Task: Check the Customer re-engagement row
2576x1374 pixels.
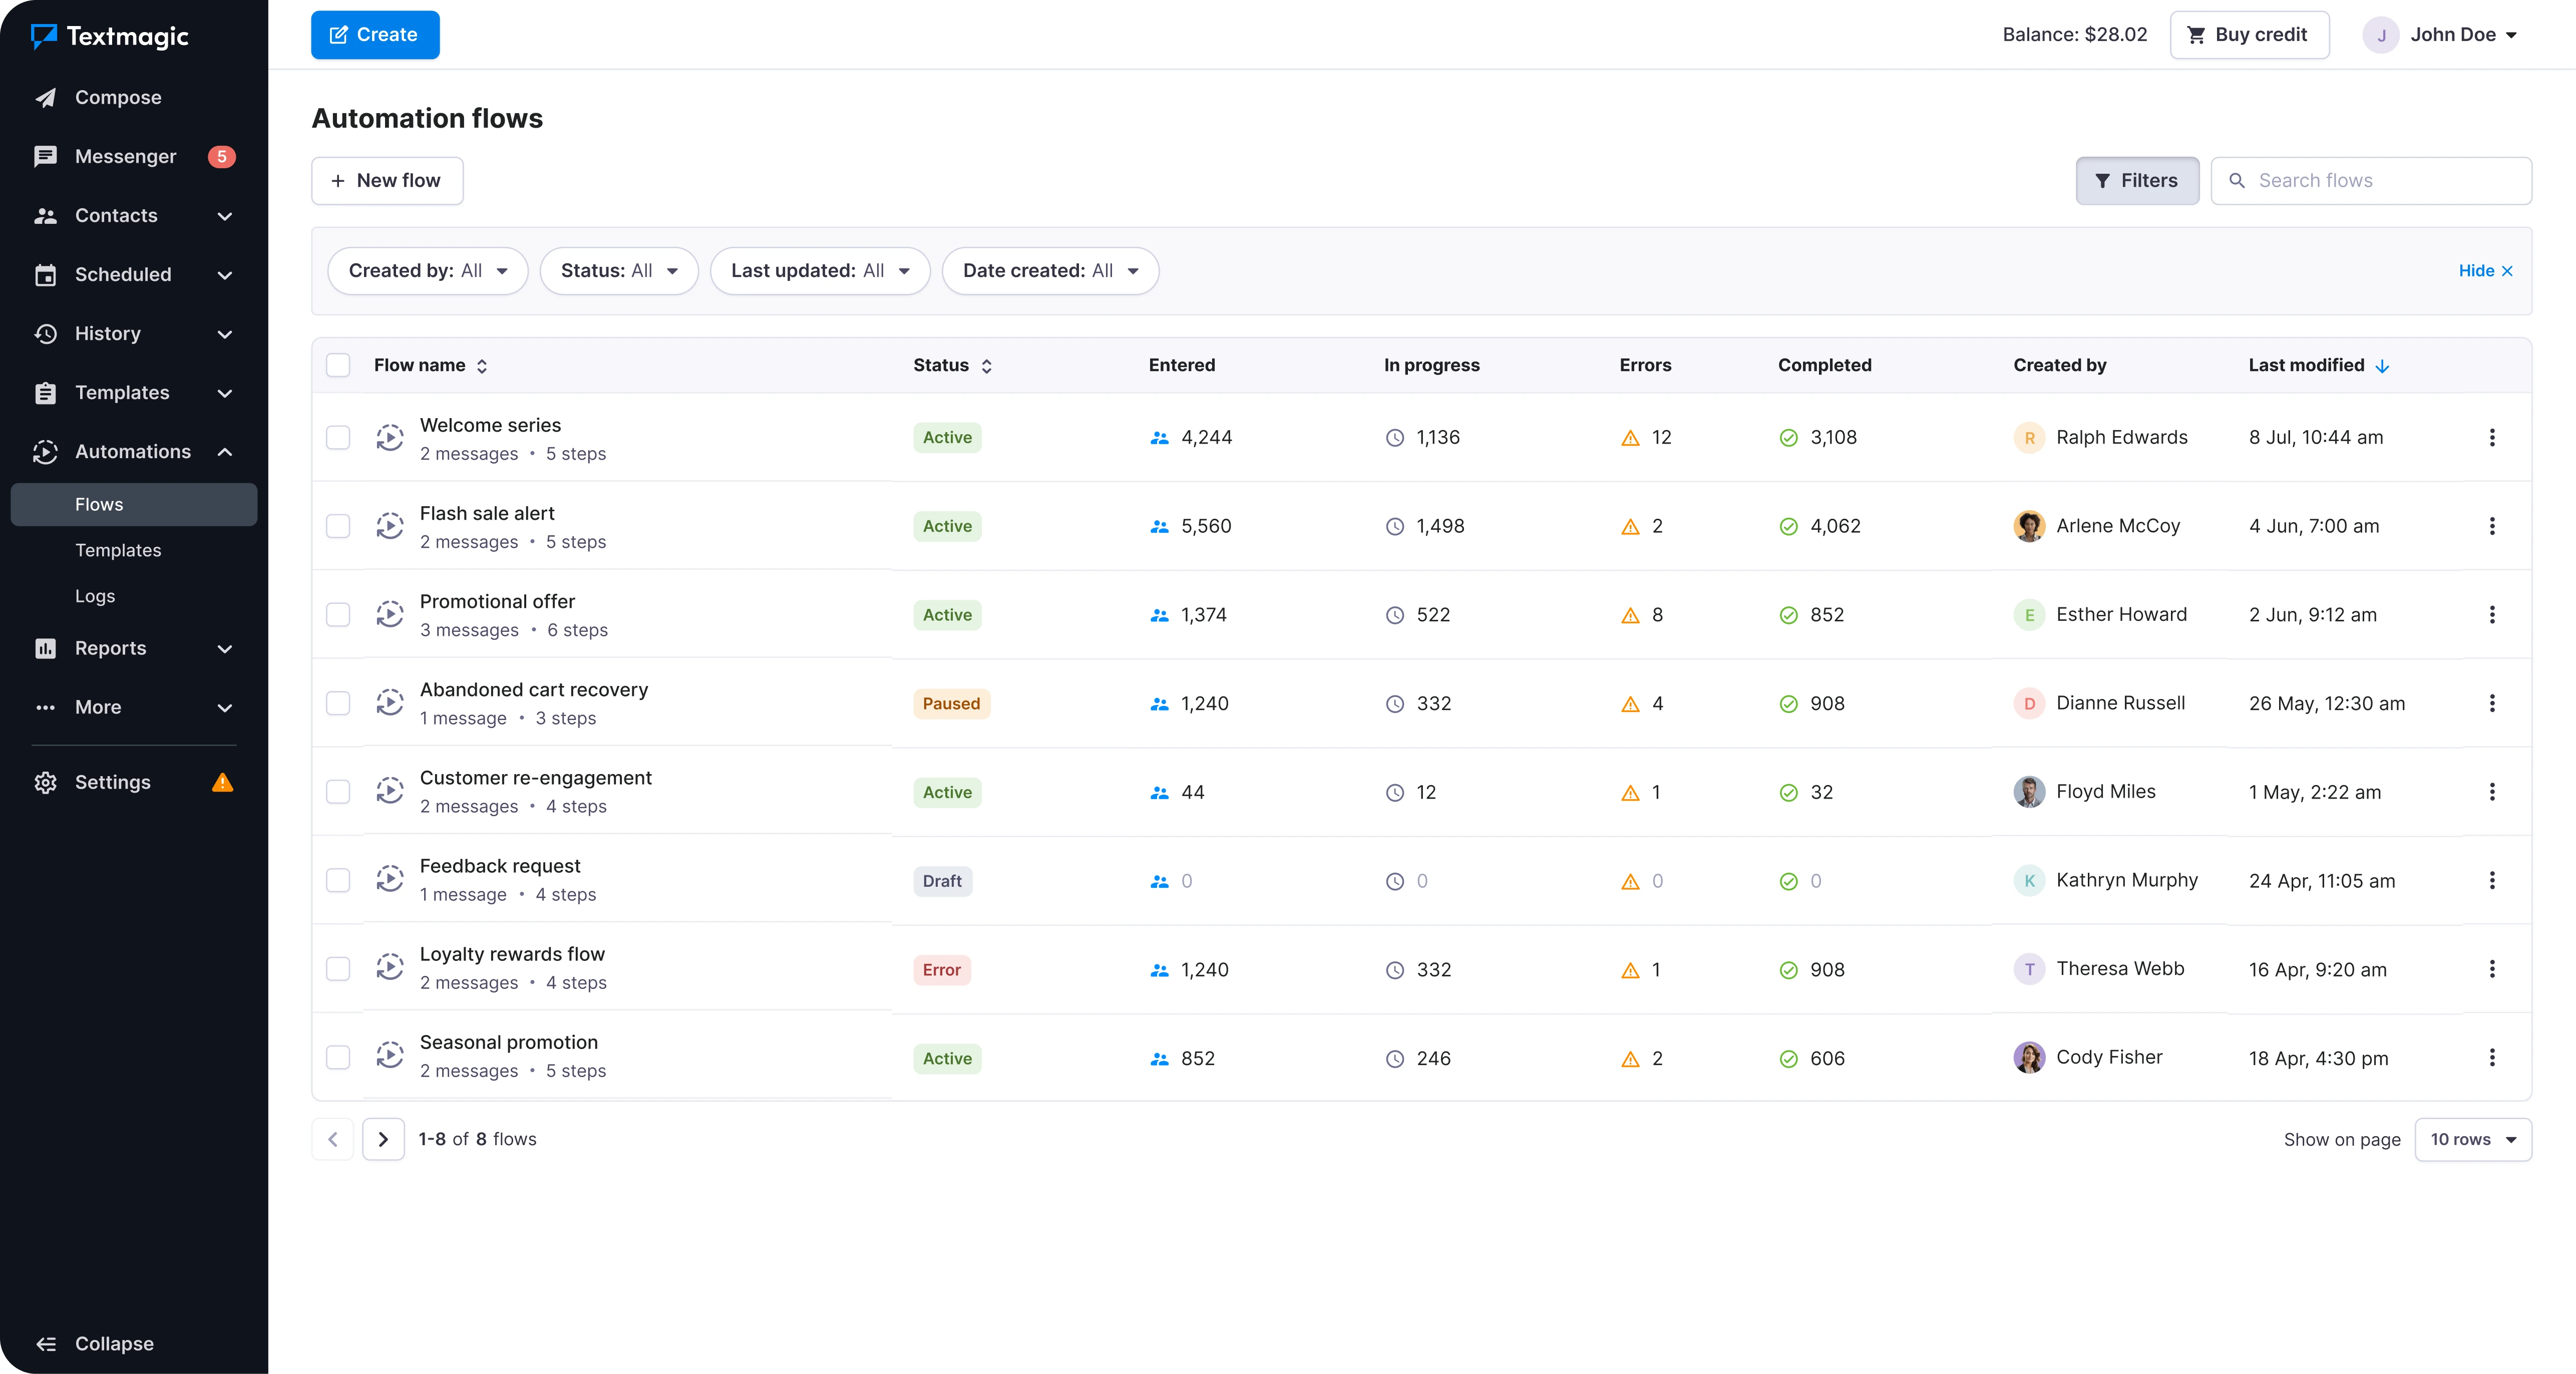Action: [x=338, y=792]
